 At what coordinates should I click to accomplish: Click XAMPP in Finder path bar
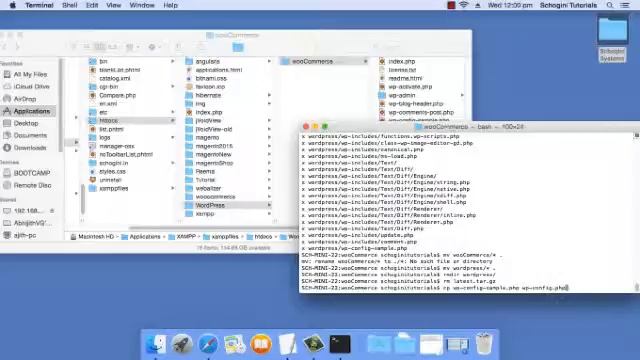coord(182,237)
